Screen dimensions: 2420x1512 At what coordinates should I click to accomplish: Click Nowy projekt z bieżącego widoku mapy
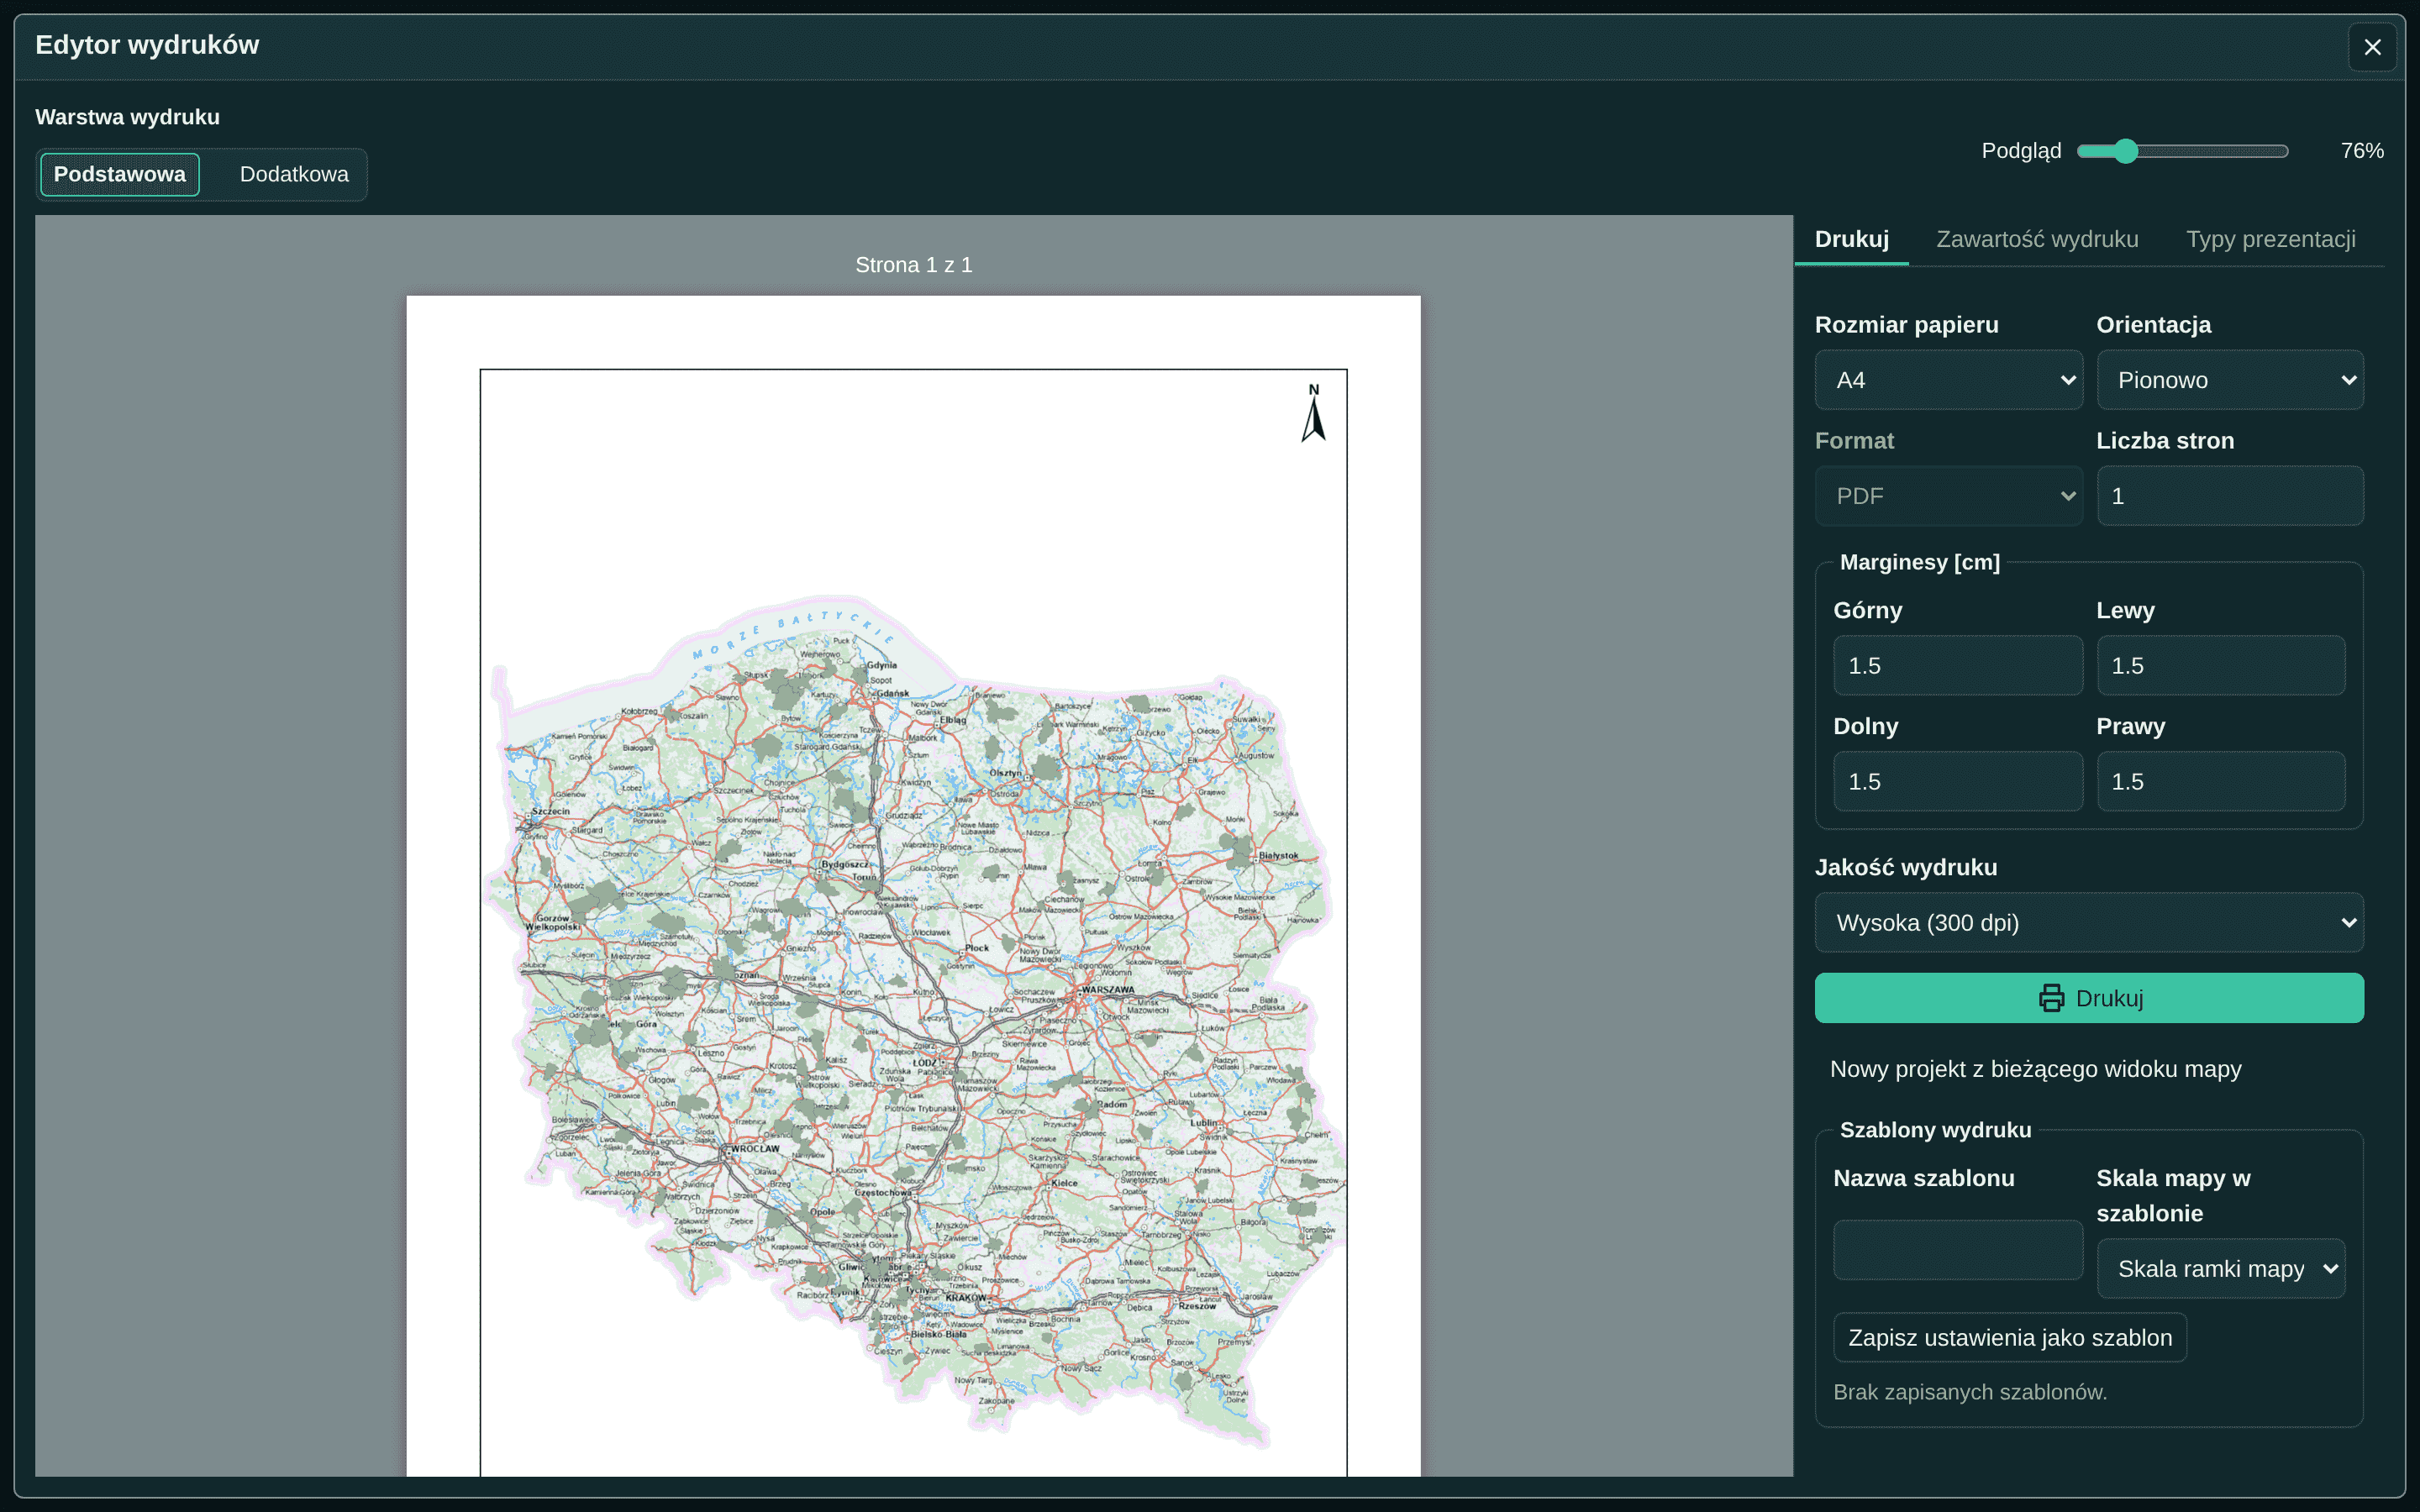[x=2035, y=1069]
